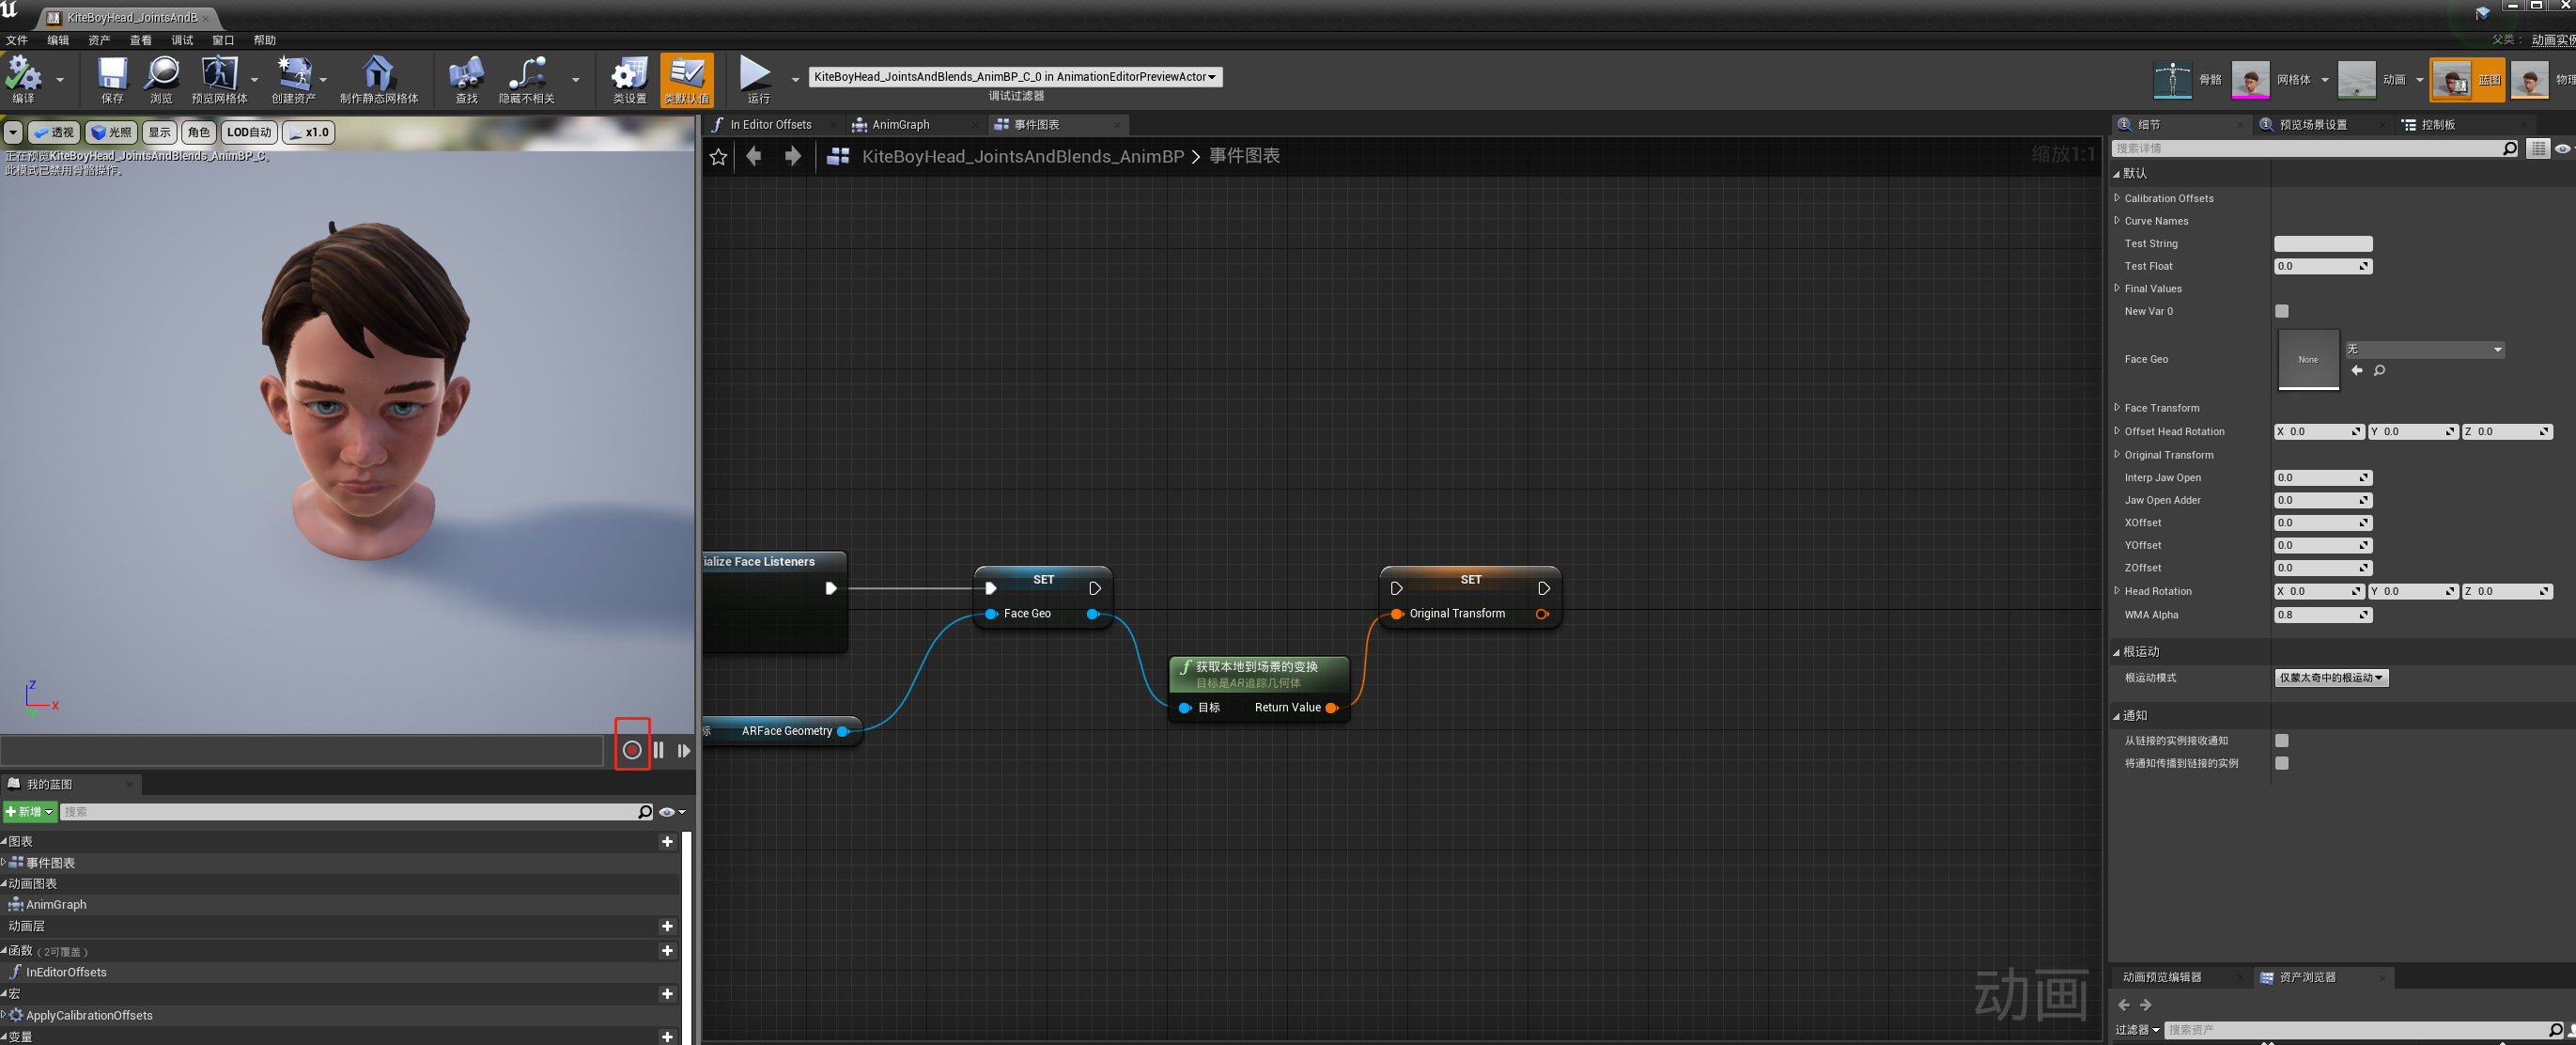The width and height of the screenshot is (2576, 1045).
Task: Toggle the New Var 0 checkbox
Action: tap(2281, 311)
